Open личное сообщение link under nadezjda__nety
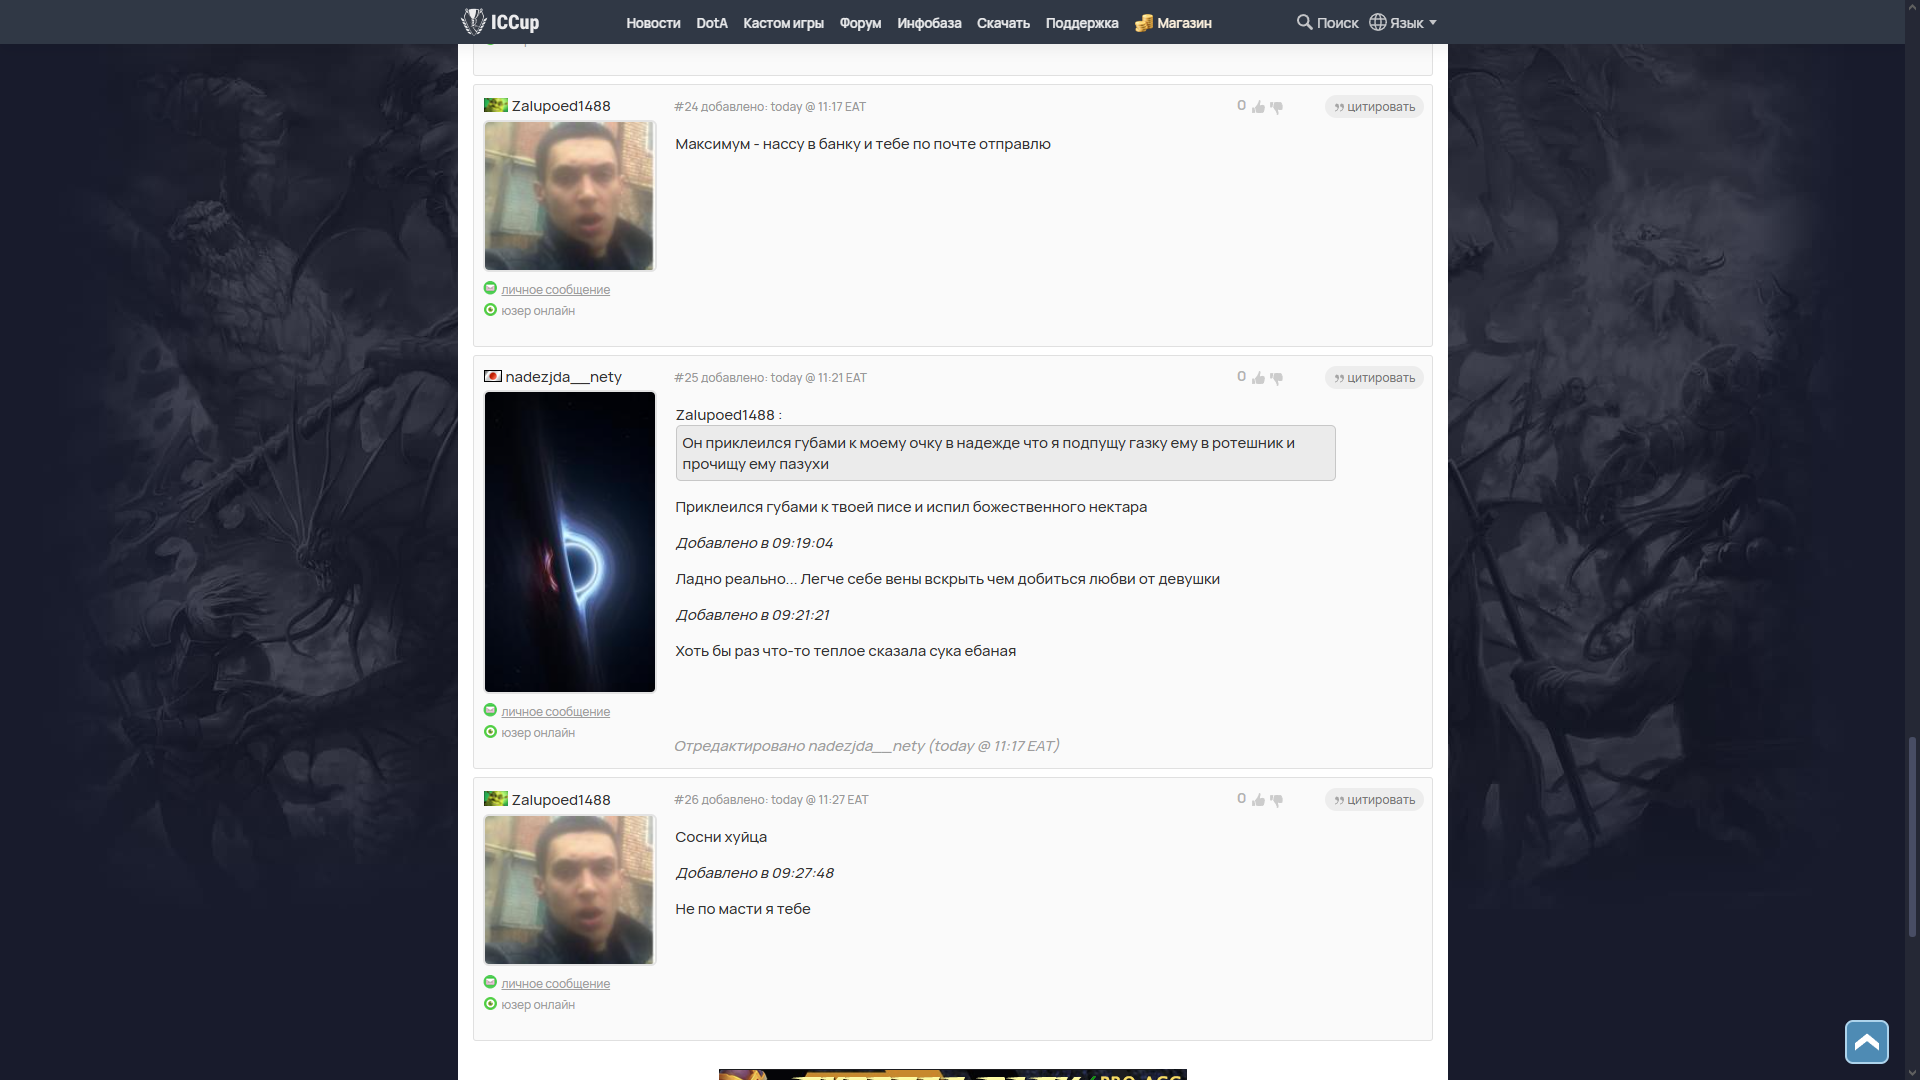This screenshot has width=1920, height=1080. point(555,712)
